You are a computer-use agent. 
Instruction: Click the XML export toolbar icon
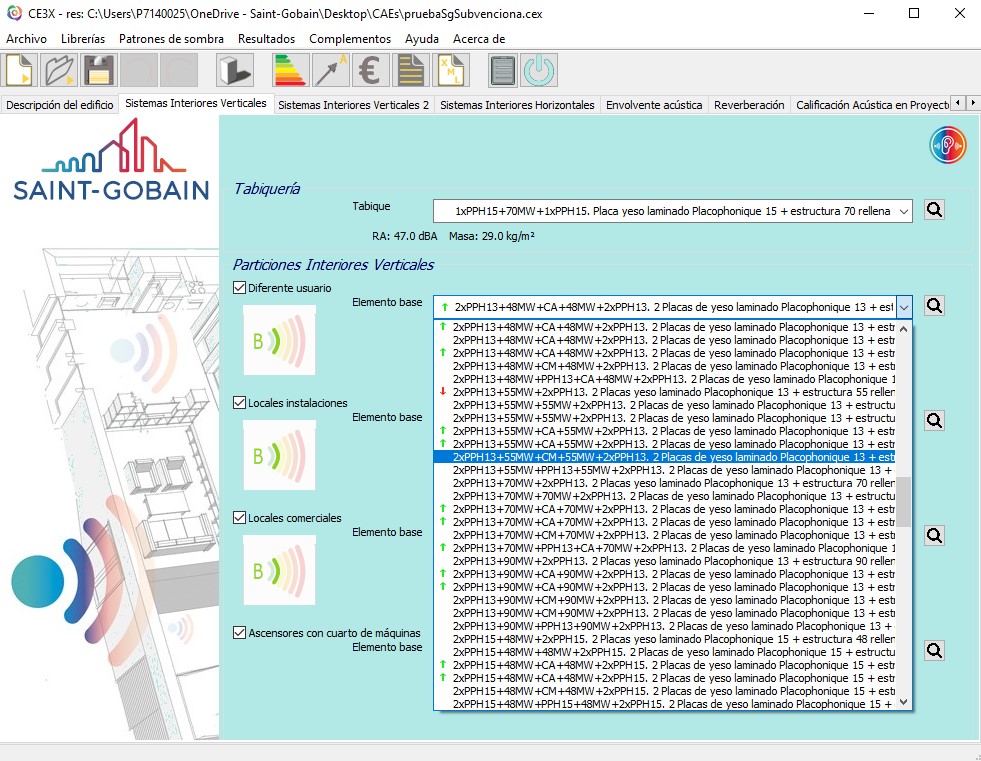tap(450, 71)
